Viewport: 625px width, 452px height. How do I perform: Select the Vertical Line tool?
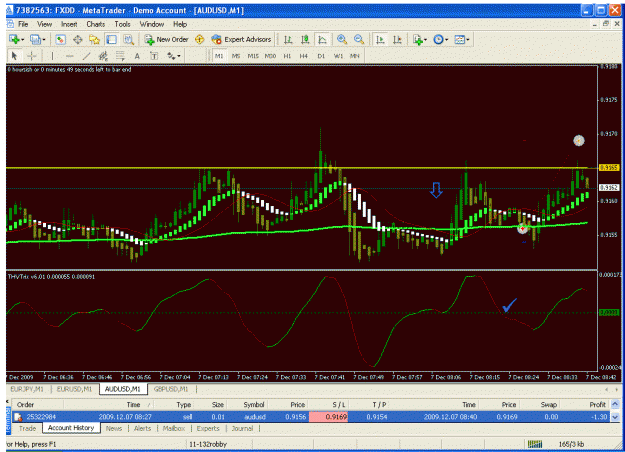click(x=52, y=56)
